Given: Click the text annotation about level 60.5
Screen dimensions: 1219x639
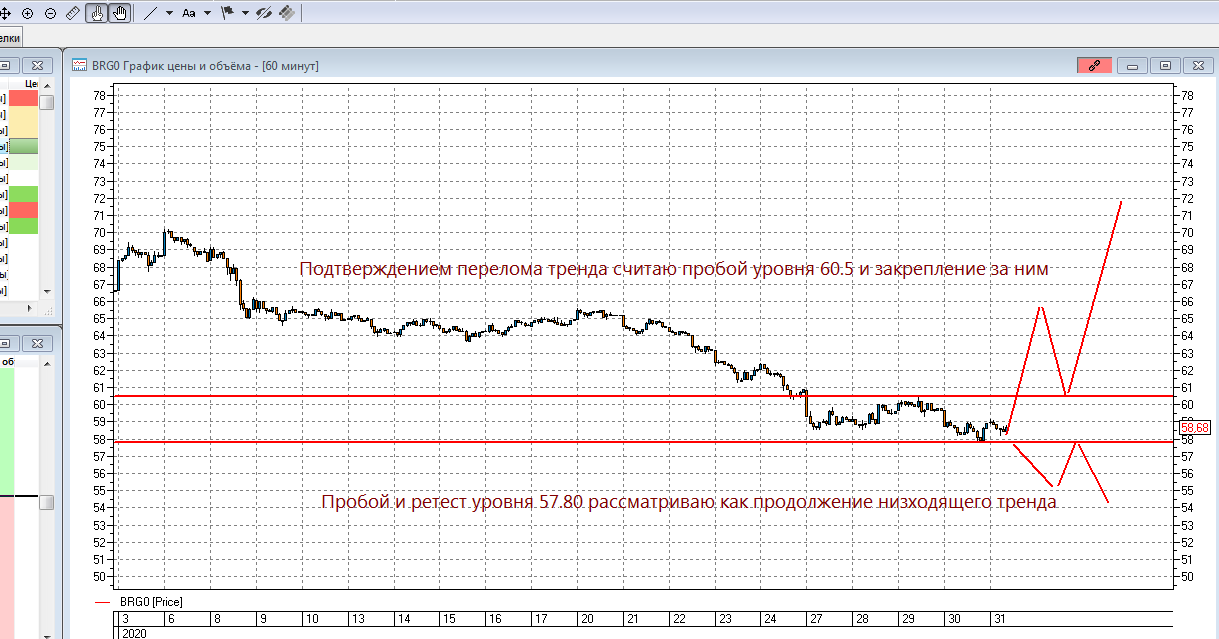Looking at the screenshot, I should pyautogui.click(x=675, y=270).
